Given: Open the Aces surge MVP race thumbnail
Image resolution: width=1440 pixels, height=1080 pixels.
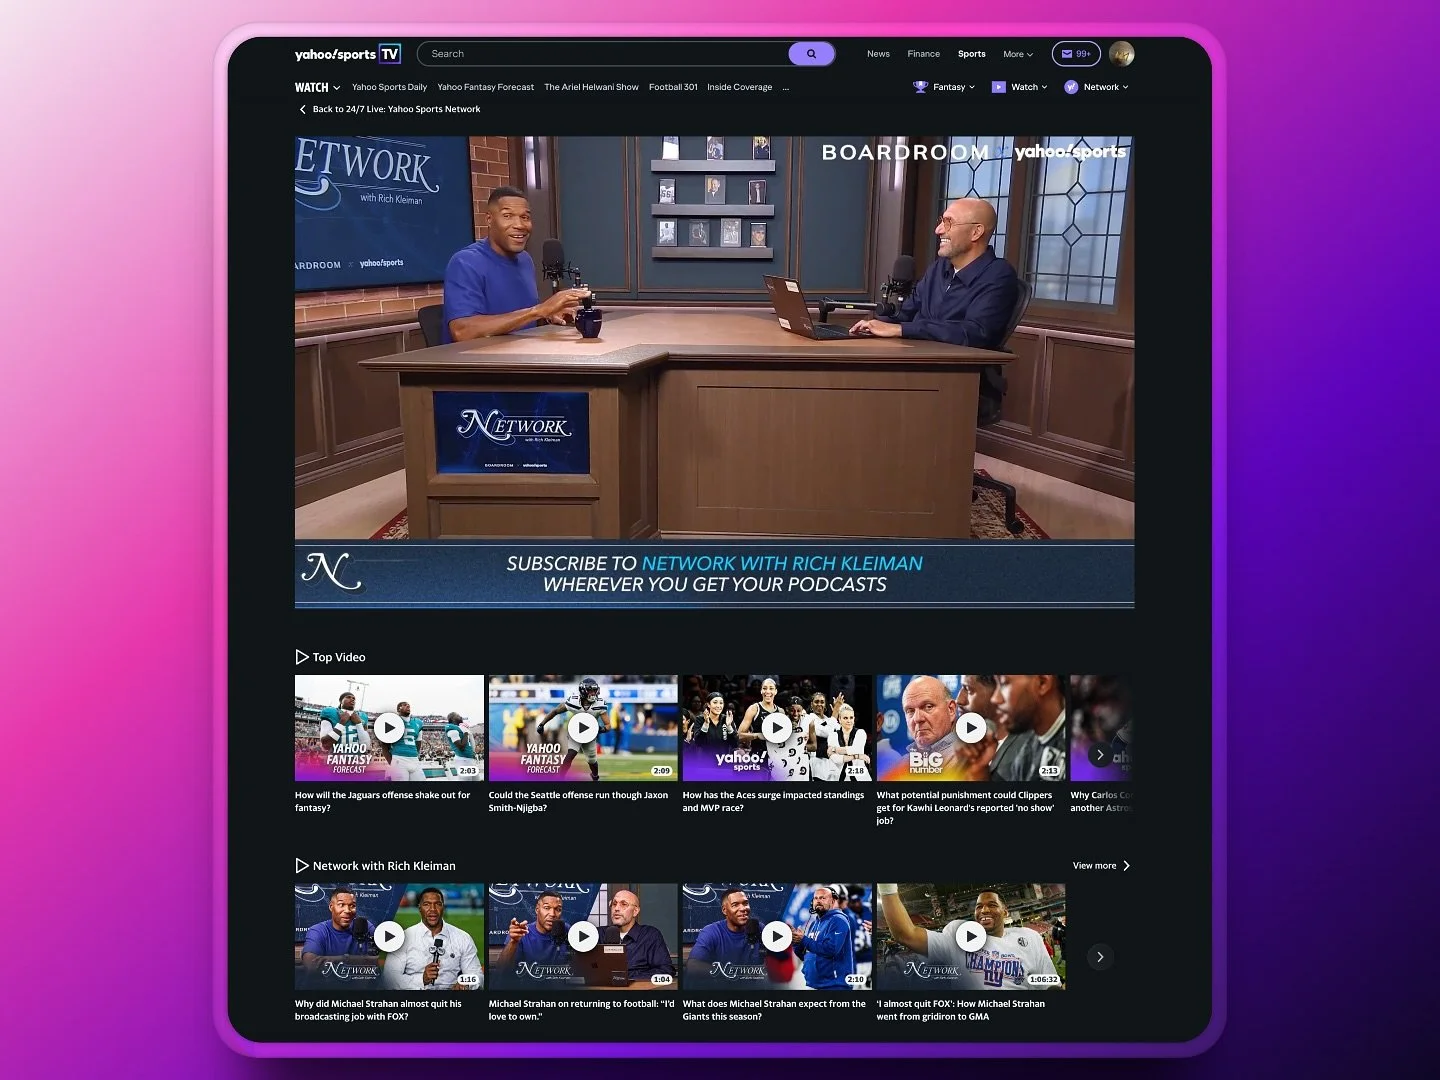Looking at the screenshot, I should tap(776, 728).
